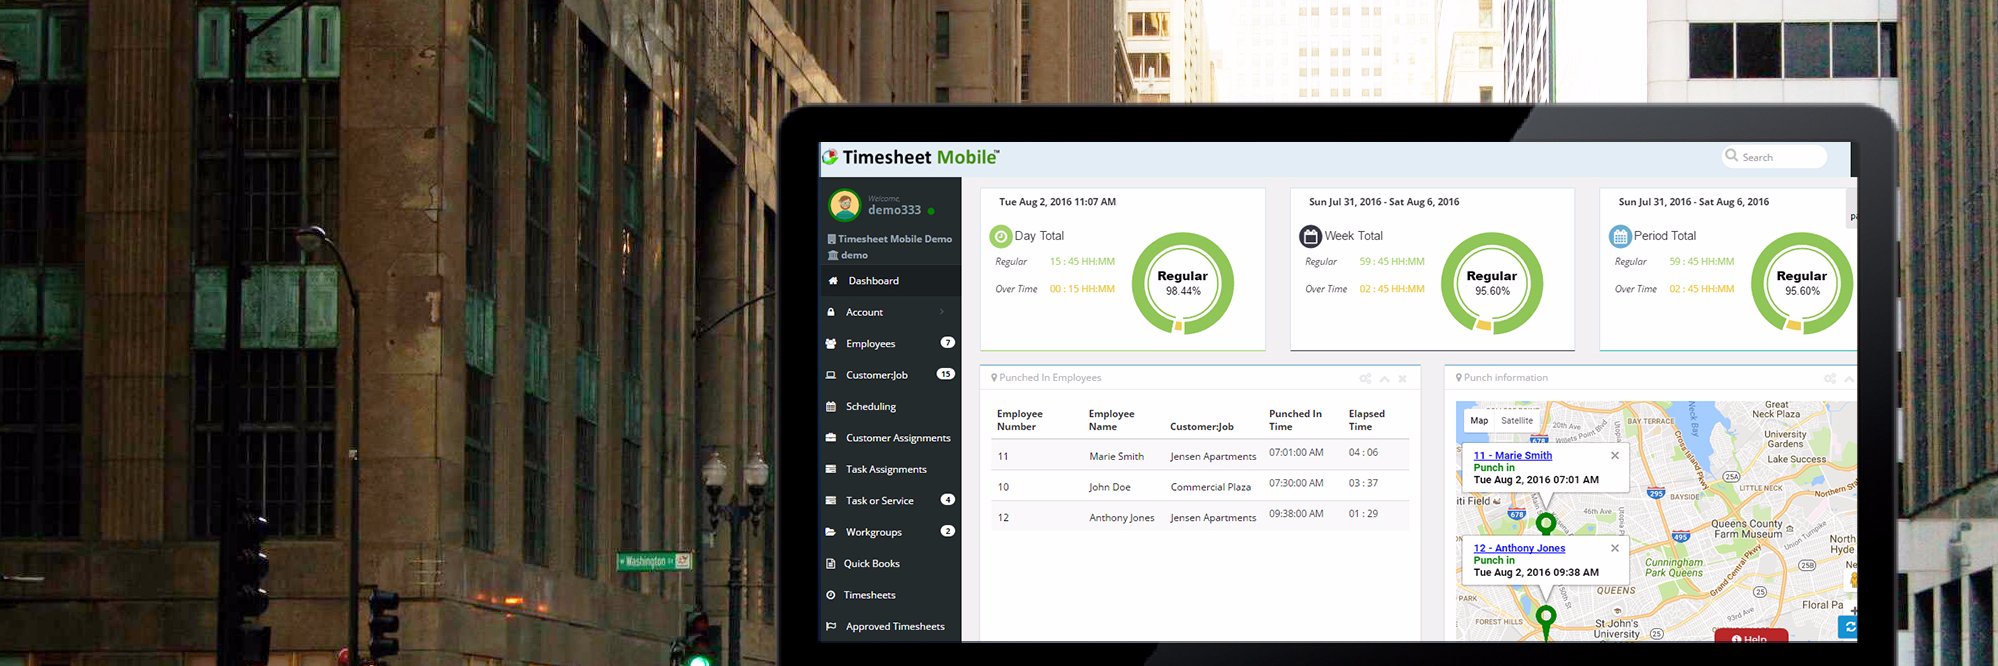The width and height of the screenshot is (1998, 666).
Task: Click the Week Total Regular value 59:45
Action: 1392,261
